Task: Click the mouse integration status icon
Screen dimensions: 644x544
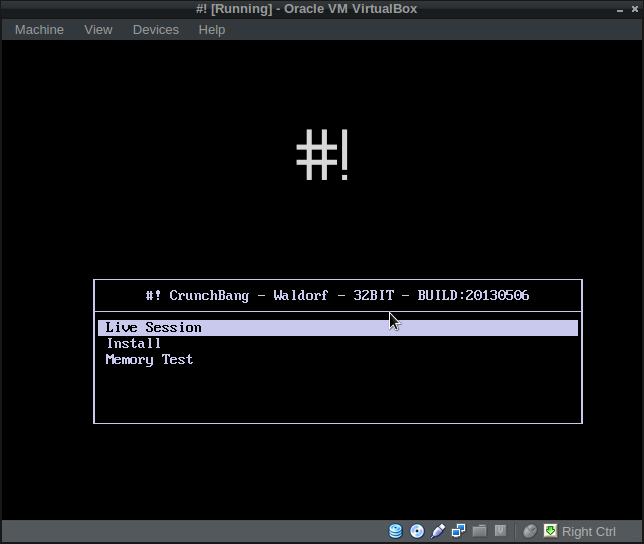Action: 530,531
